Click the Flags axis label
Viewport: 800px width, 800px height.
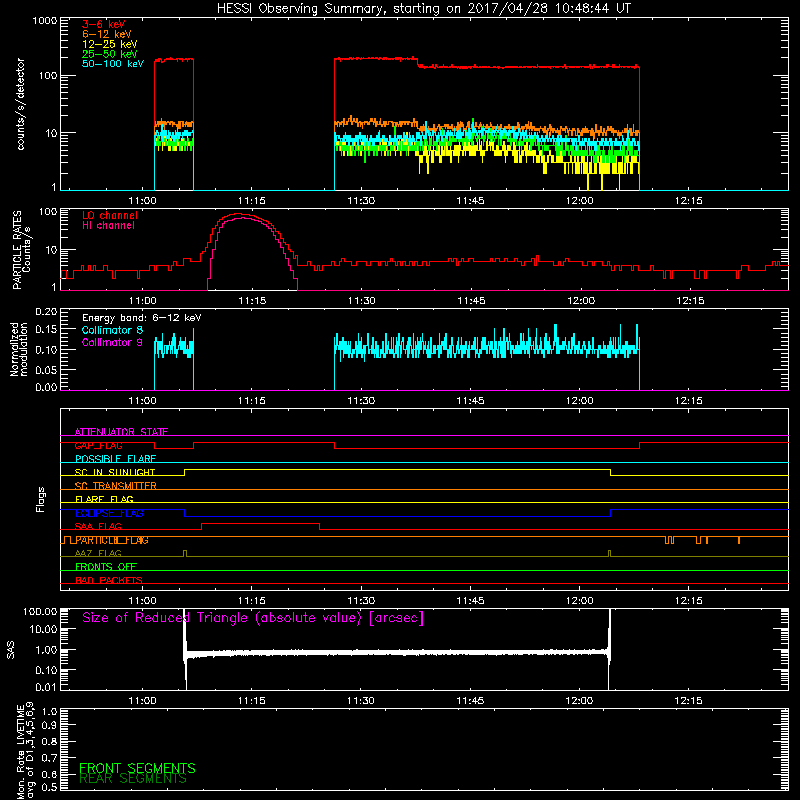click(41, 499)
